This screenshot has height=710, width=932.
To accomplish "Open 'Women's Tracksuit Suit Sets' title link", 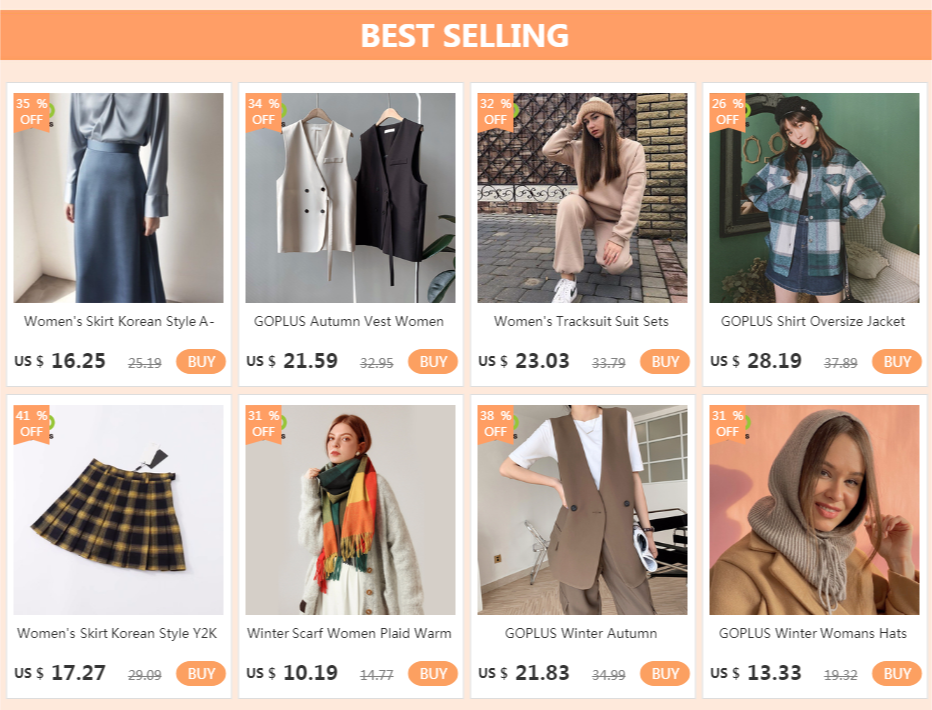I will click(581, 321).
